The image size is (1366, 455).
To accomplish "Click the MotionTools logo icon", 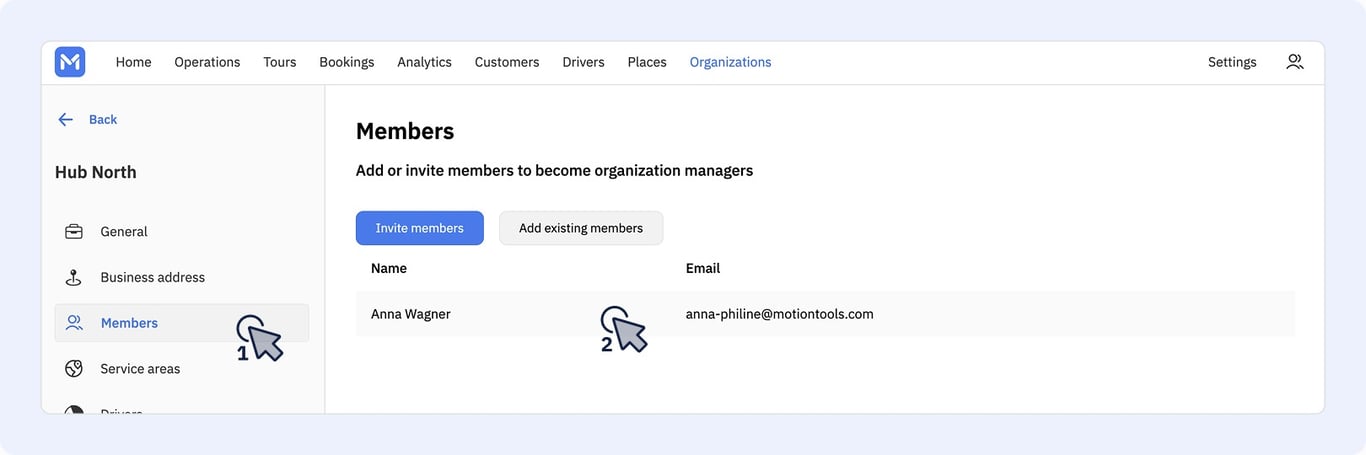I will pos(70,62).
